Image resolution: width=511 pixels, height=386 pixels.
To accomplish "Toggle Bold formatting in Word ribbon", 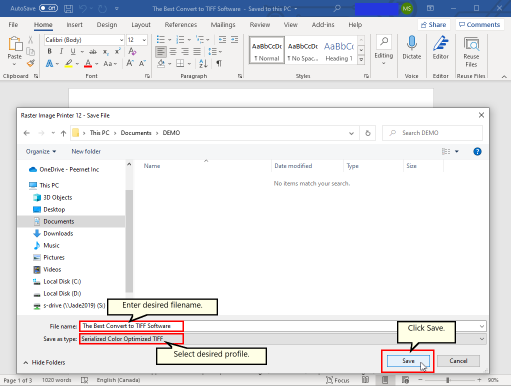I will (49, 51).
